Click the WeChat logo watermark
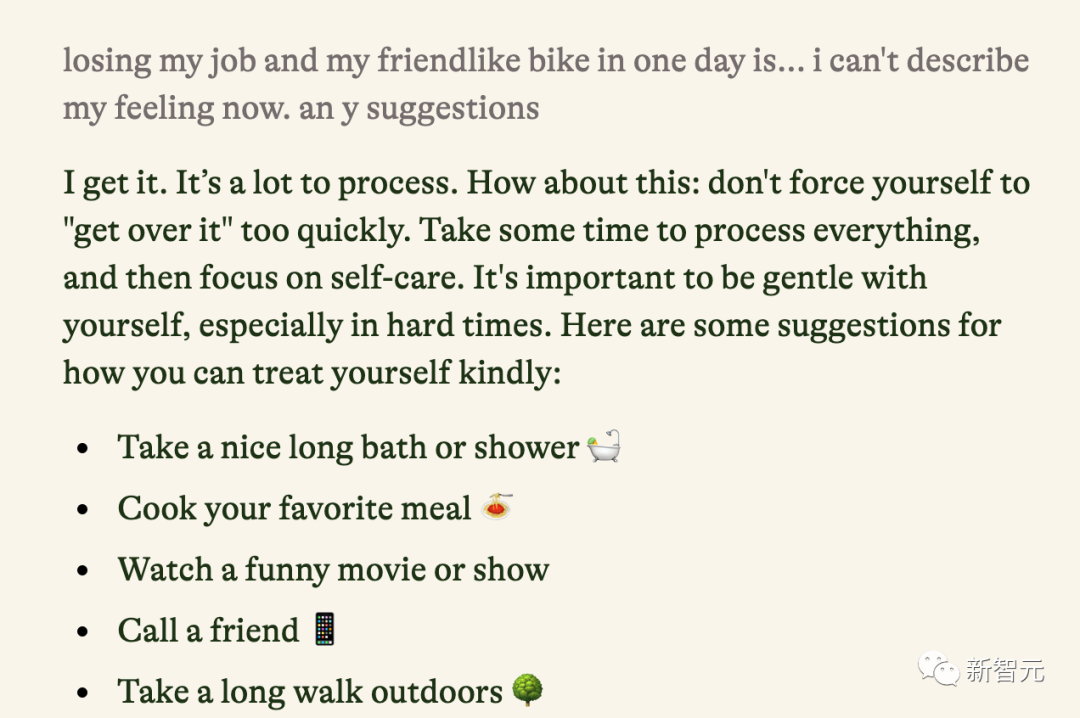 938,669
